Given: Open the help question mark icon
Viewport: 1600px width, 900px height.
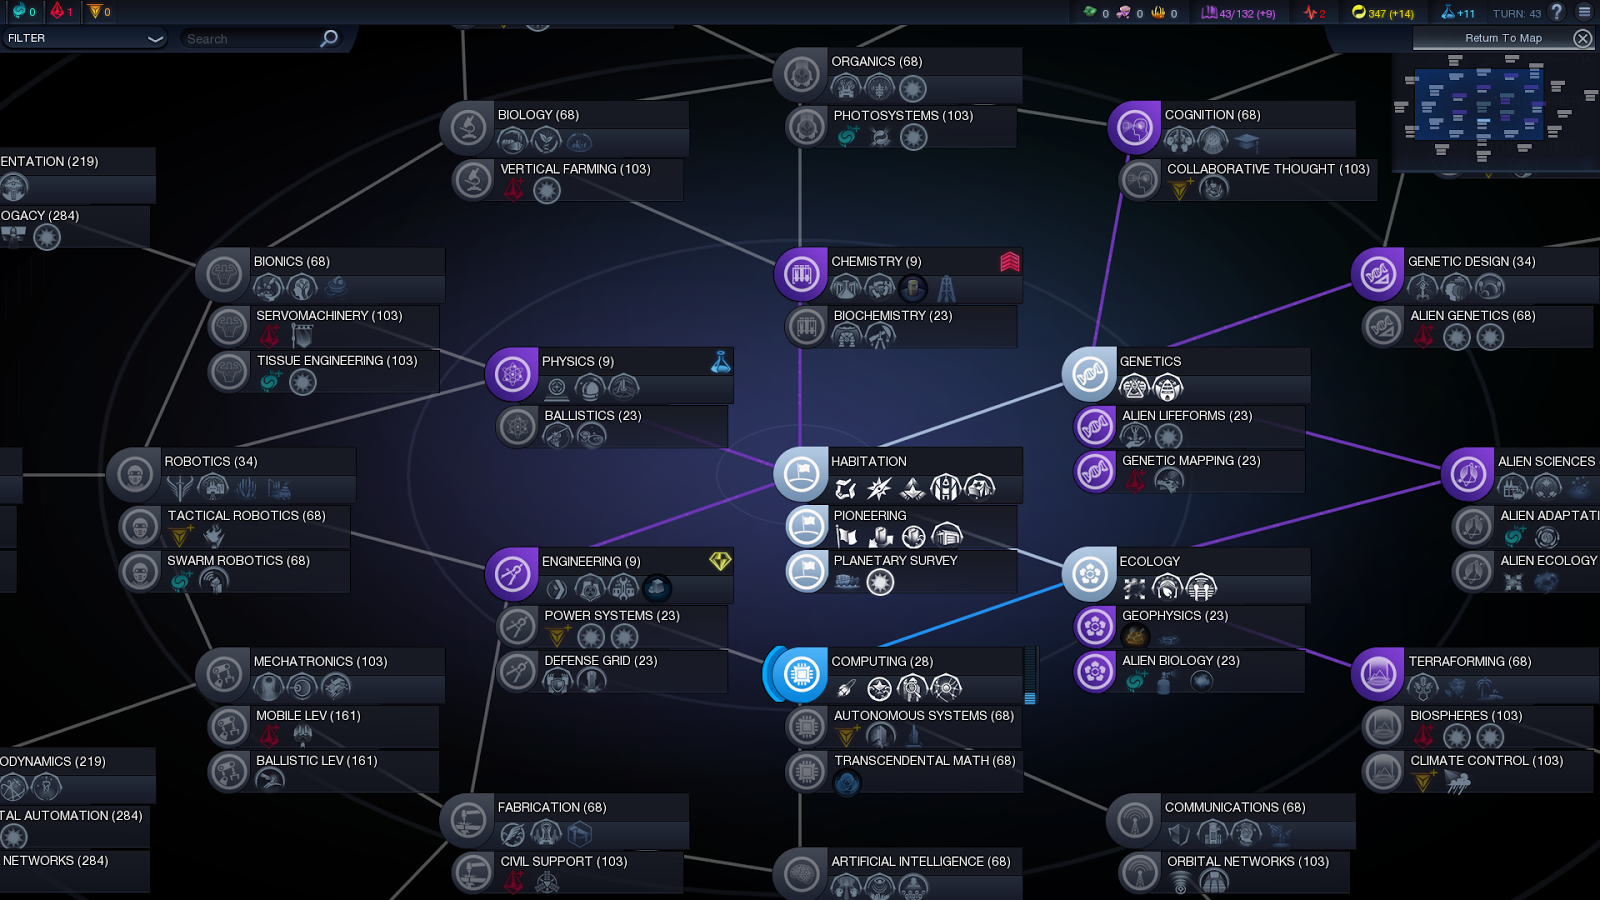Looking at the screenshot, I should tap(1556, 12).
